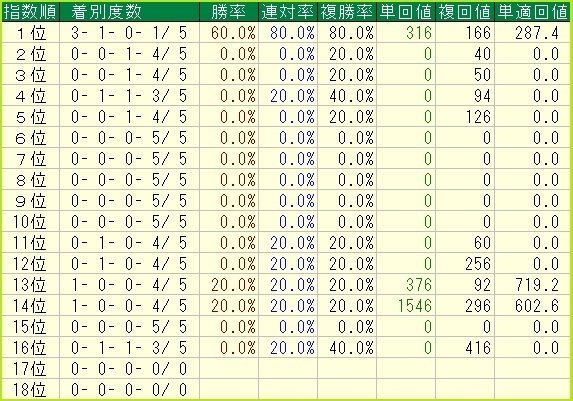Click the 指数順 column header
This screenshot has height=401, width=573.
[30, 12]
